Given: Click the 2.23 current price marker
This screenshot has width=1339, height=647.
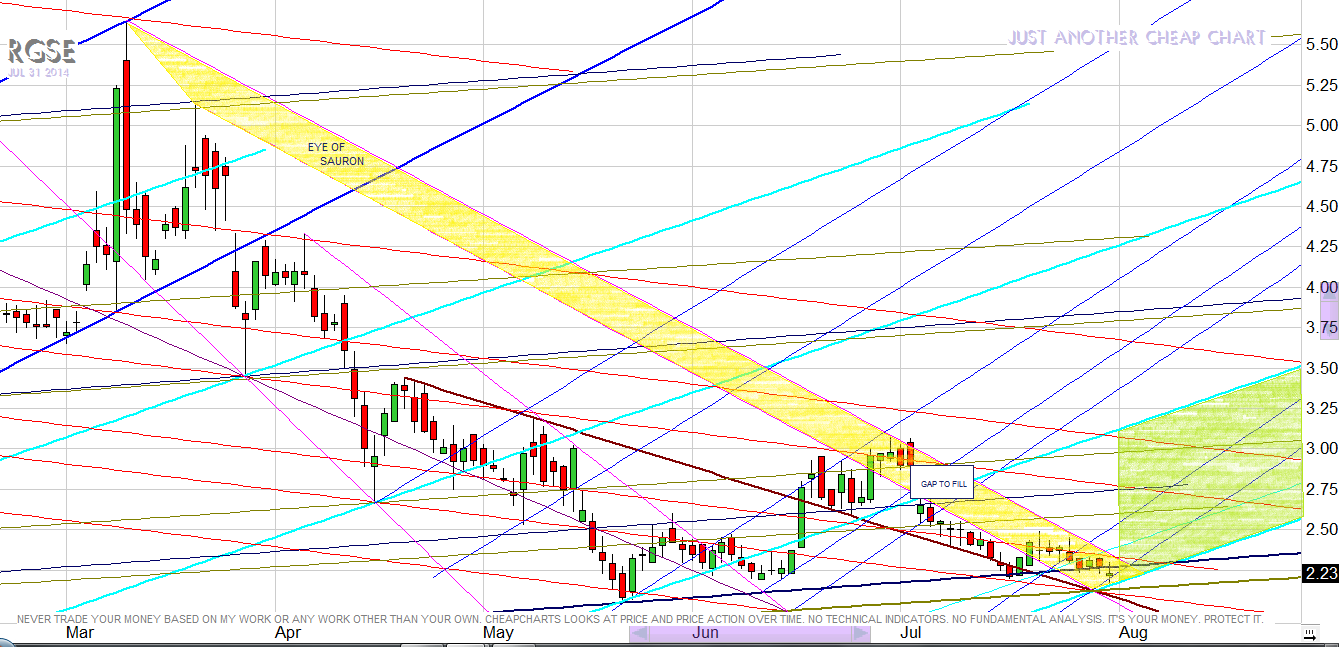Looking at the screenshot, I should (1321, 573).
